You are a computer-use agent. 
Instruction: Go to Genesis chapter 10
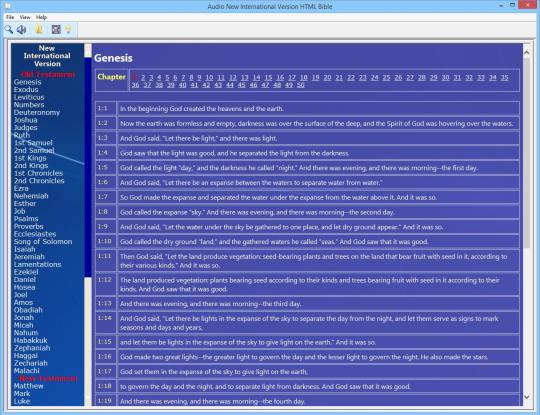click(209, 77)
